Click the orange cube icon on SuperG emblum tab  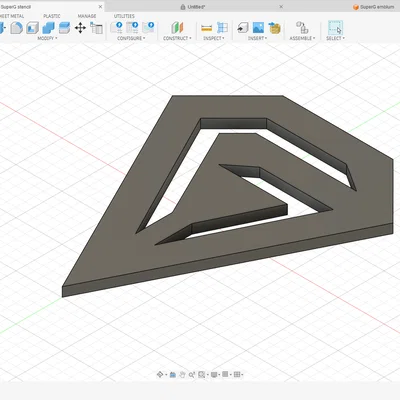click(x=356, y=7)
